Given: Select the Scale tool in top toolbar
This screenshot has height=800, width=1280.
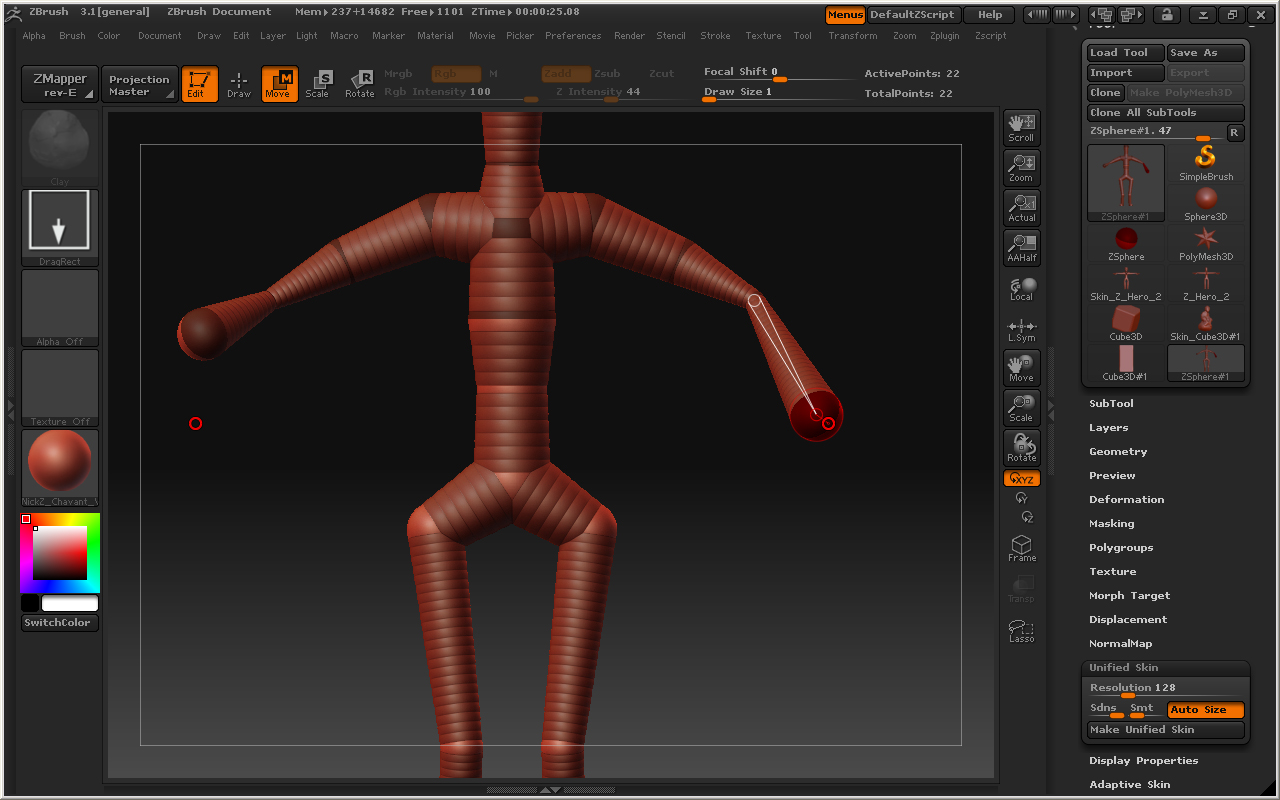Looking at the screenshot, I should pos(317,84).
